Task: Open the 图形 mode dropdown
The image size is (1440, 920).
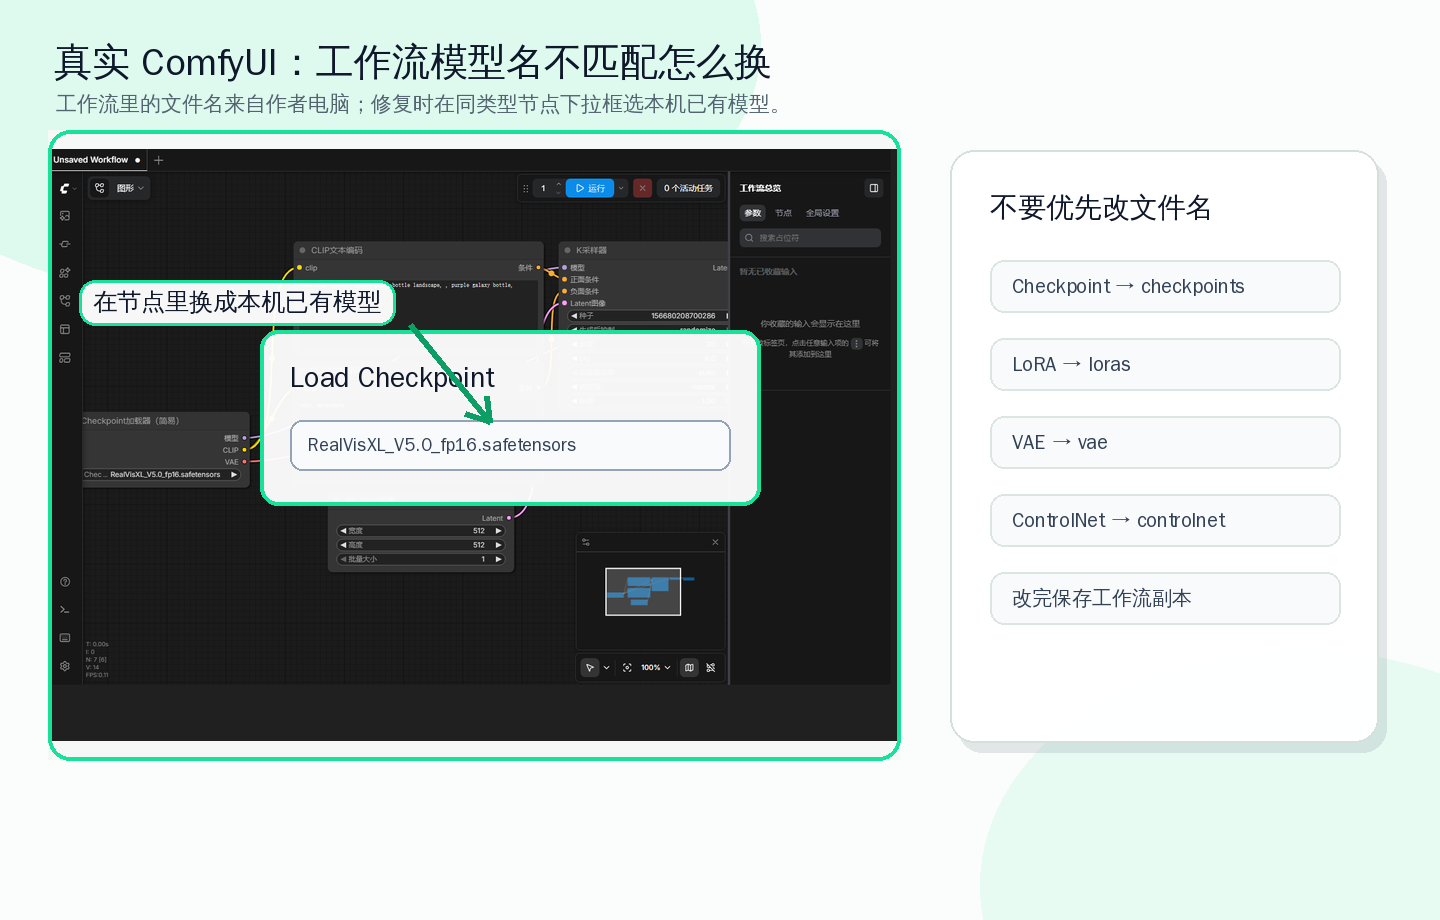Action: [130, 188]
